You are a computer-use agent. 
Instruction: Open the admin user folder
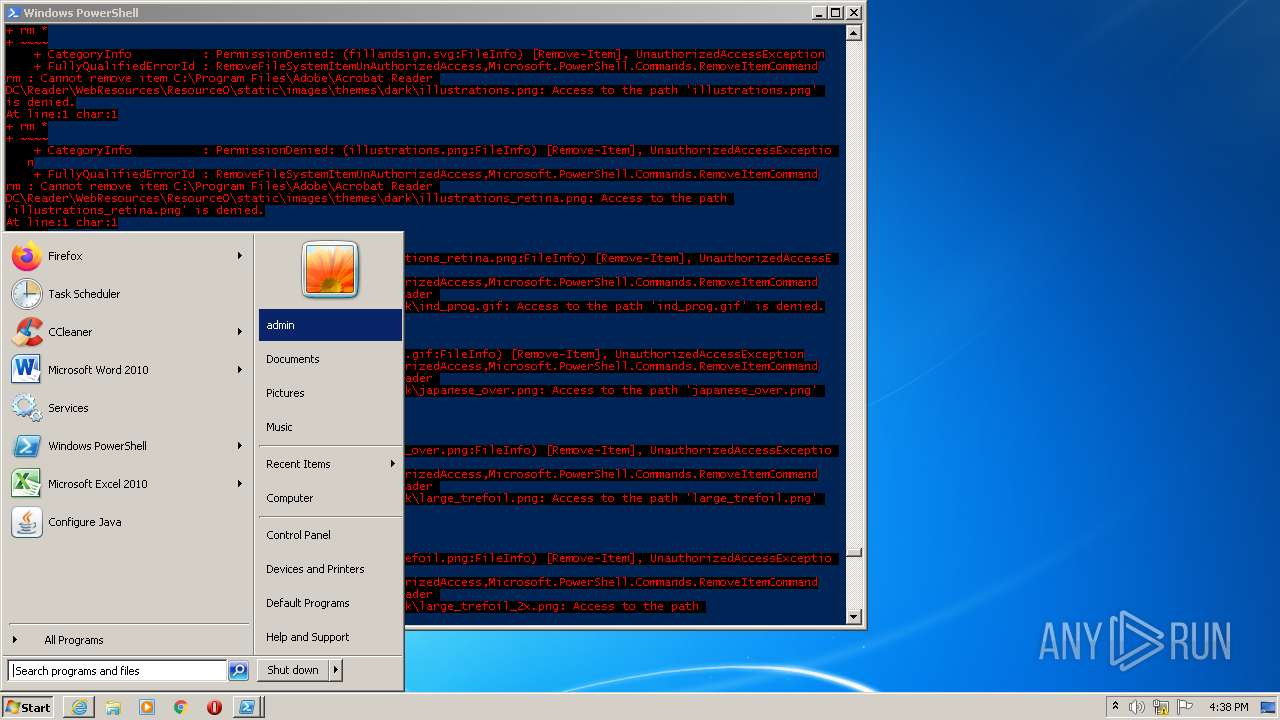tap(330, 325)
